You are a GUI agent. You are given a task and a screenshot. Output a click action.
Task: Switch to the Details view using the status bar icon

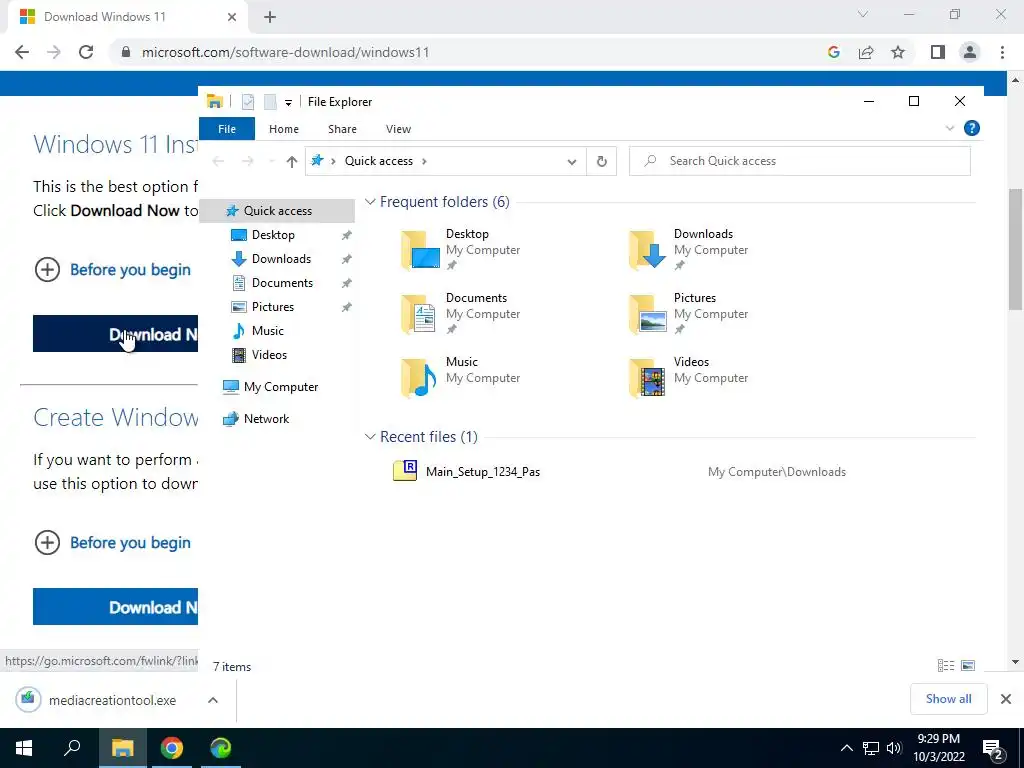(946, 665)
